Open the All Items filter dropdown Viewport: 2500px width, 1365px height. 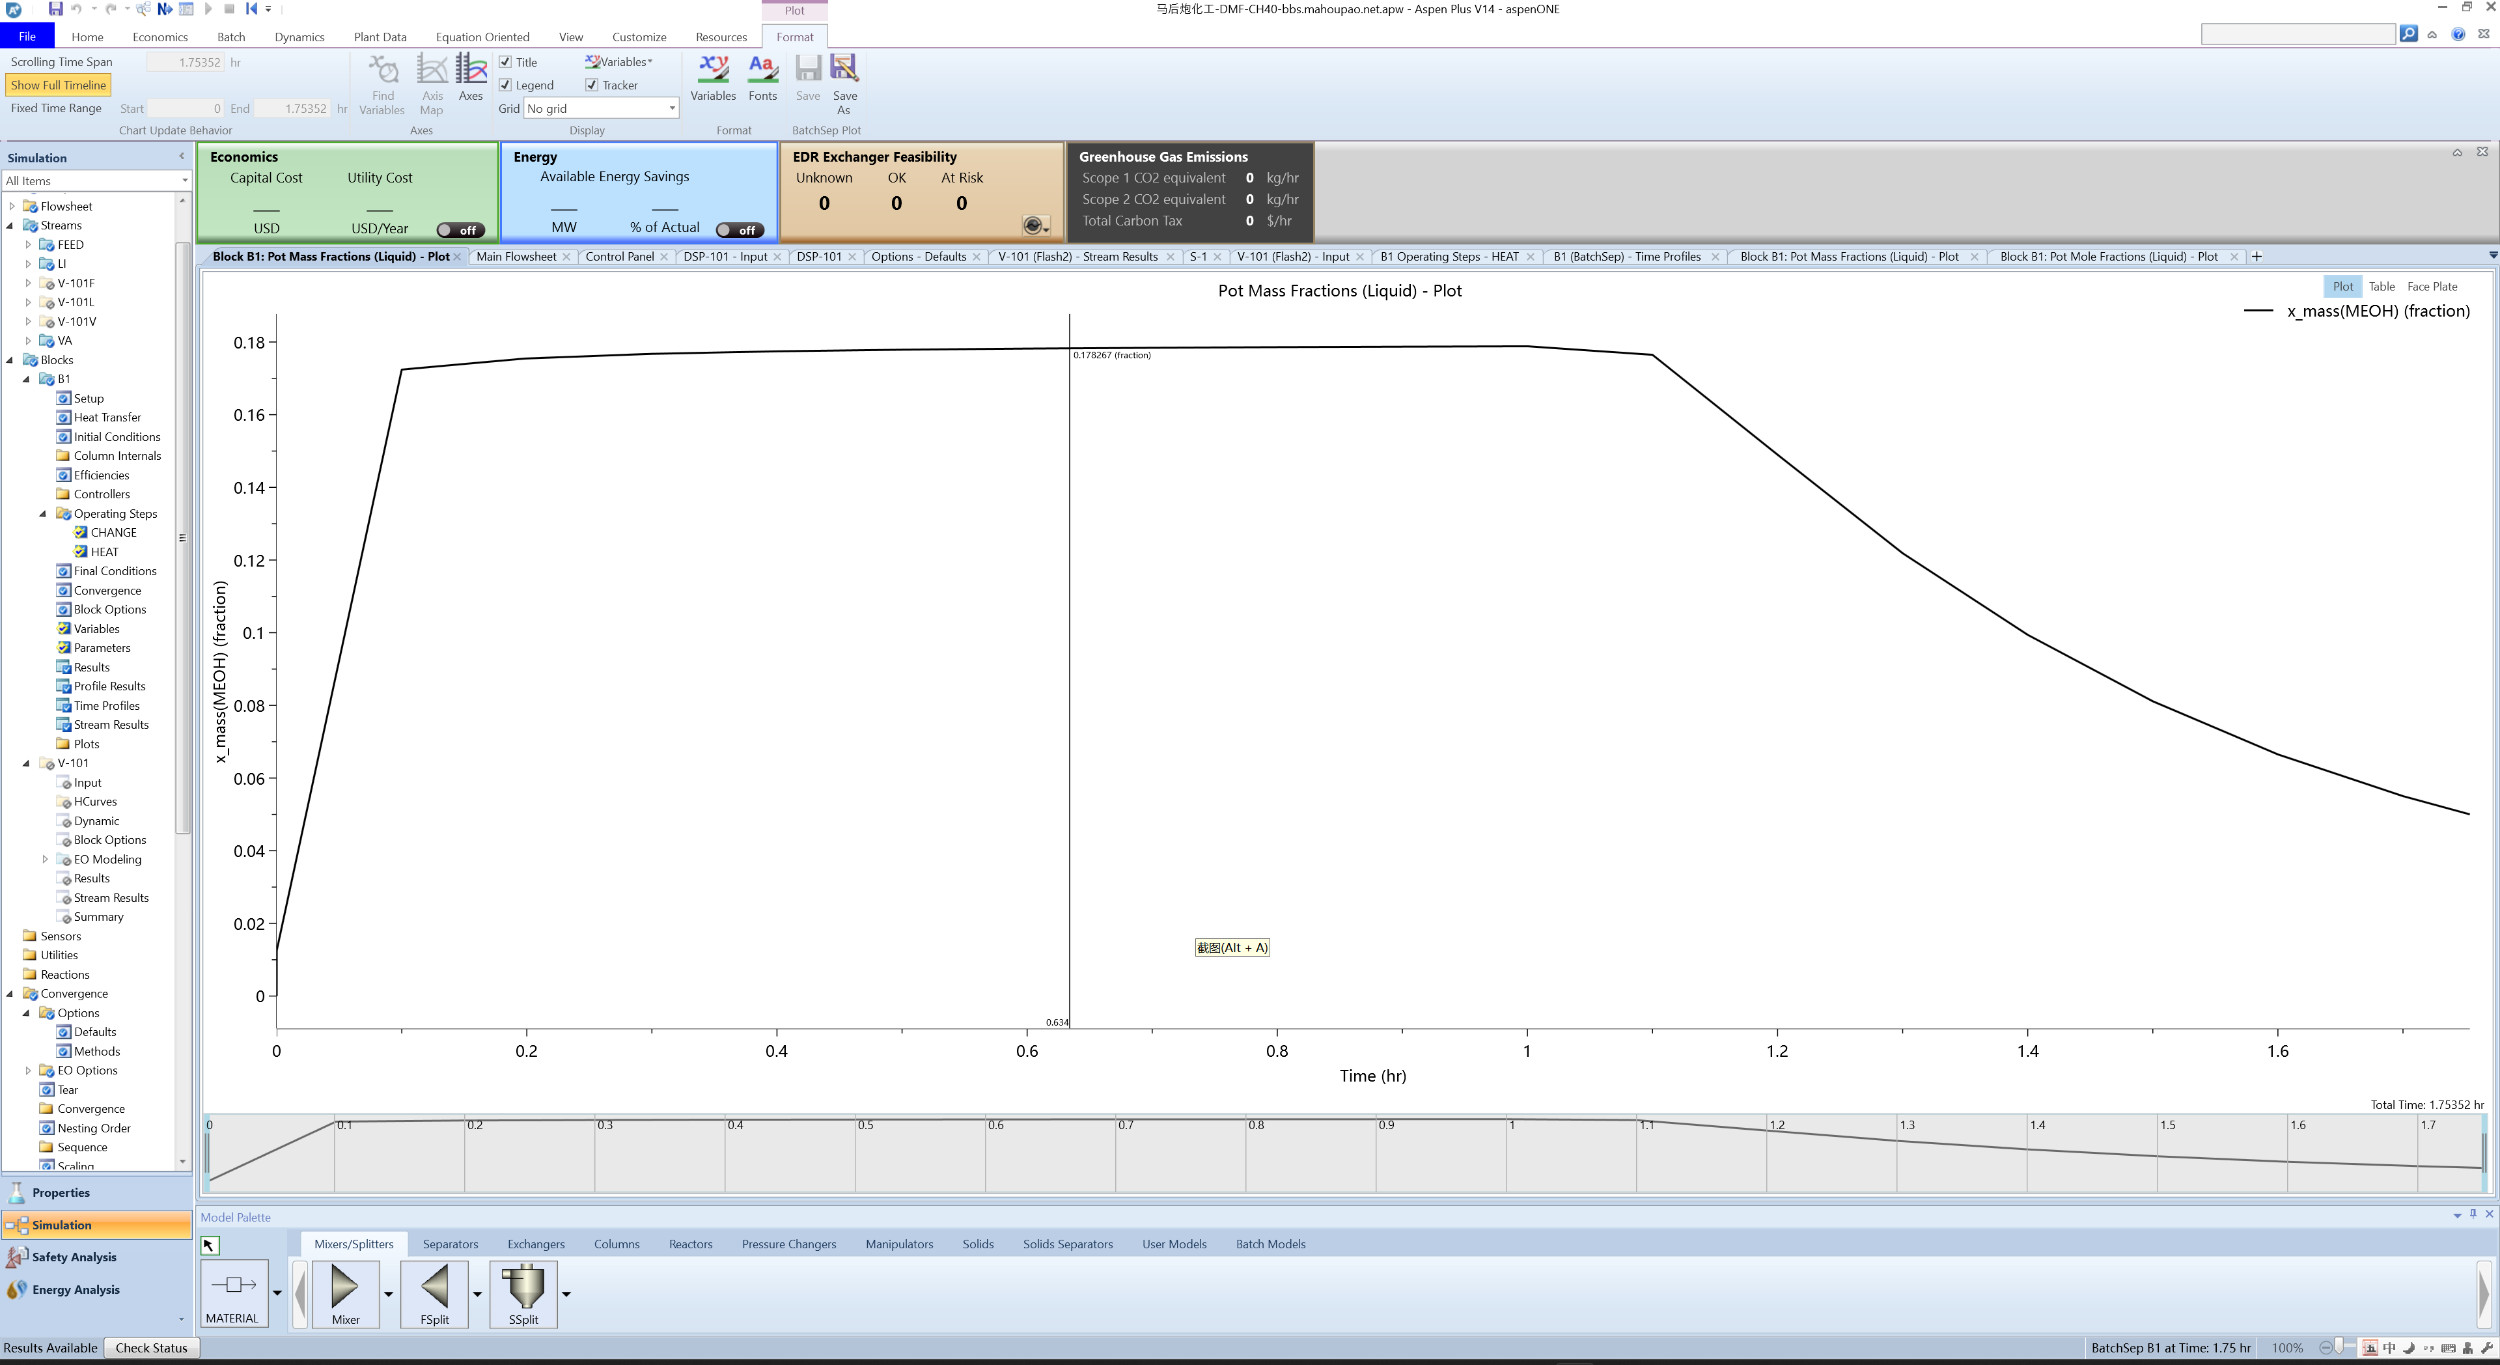point(96,181)
